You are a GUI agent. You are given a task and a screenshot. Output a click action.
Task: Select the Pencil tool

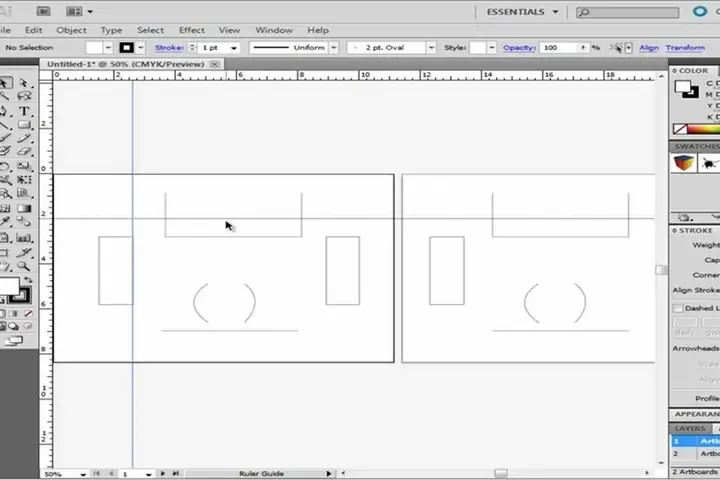point(23,138)
